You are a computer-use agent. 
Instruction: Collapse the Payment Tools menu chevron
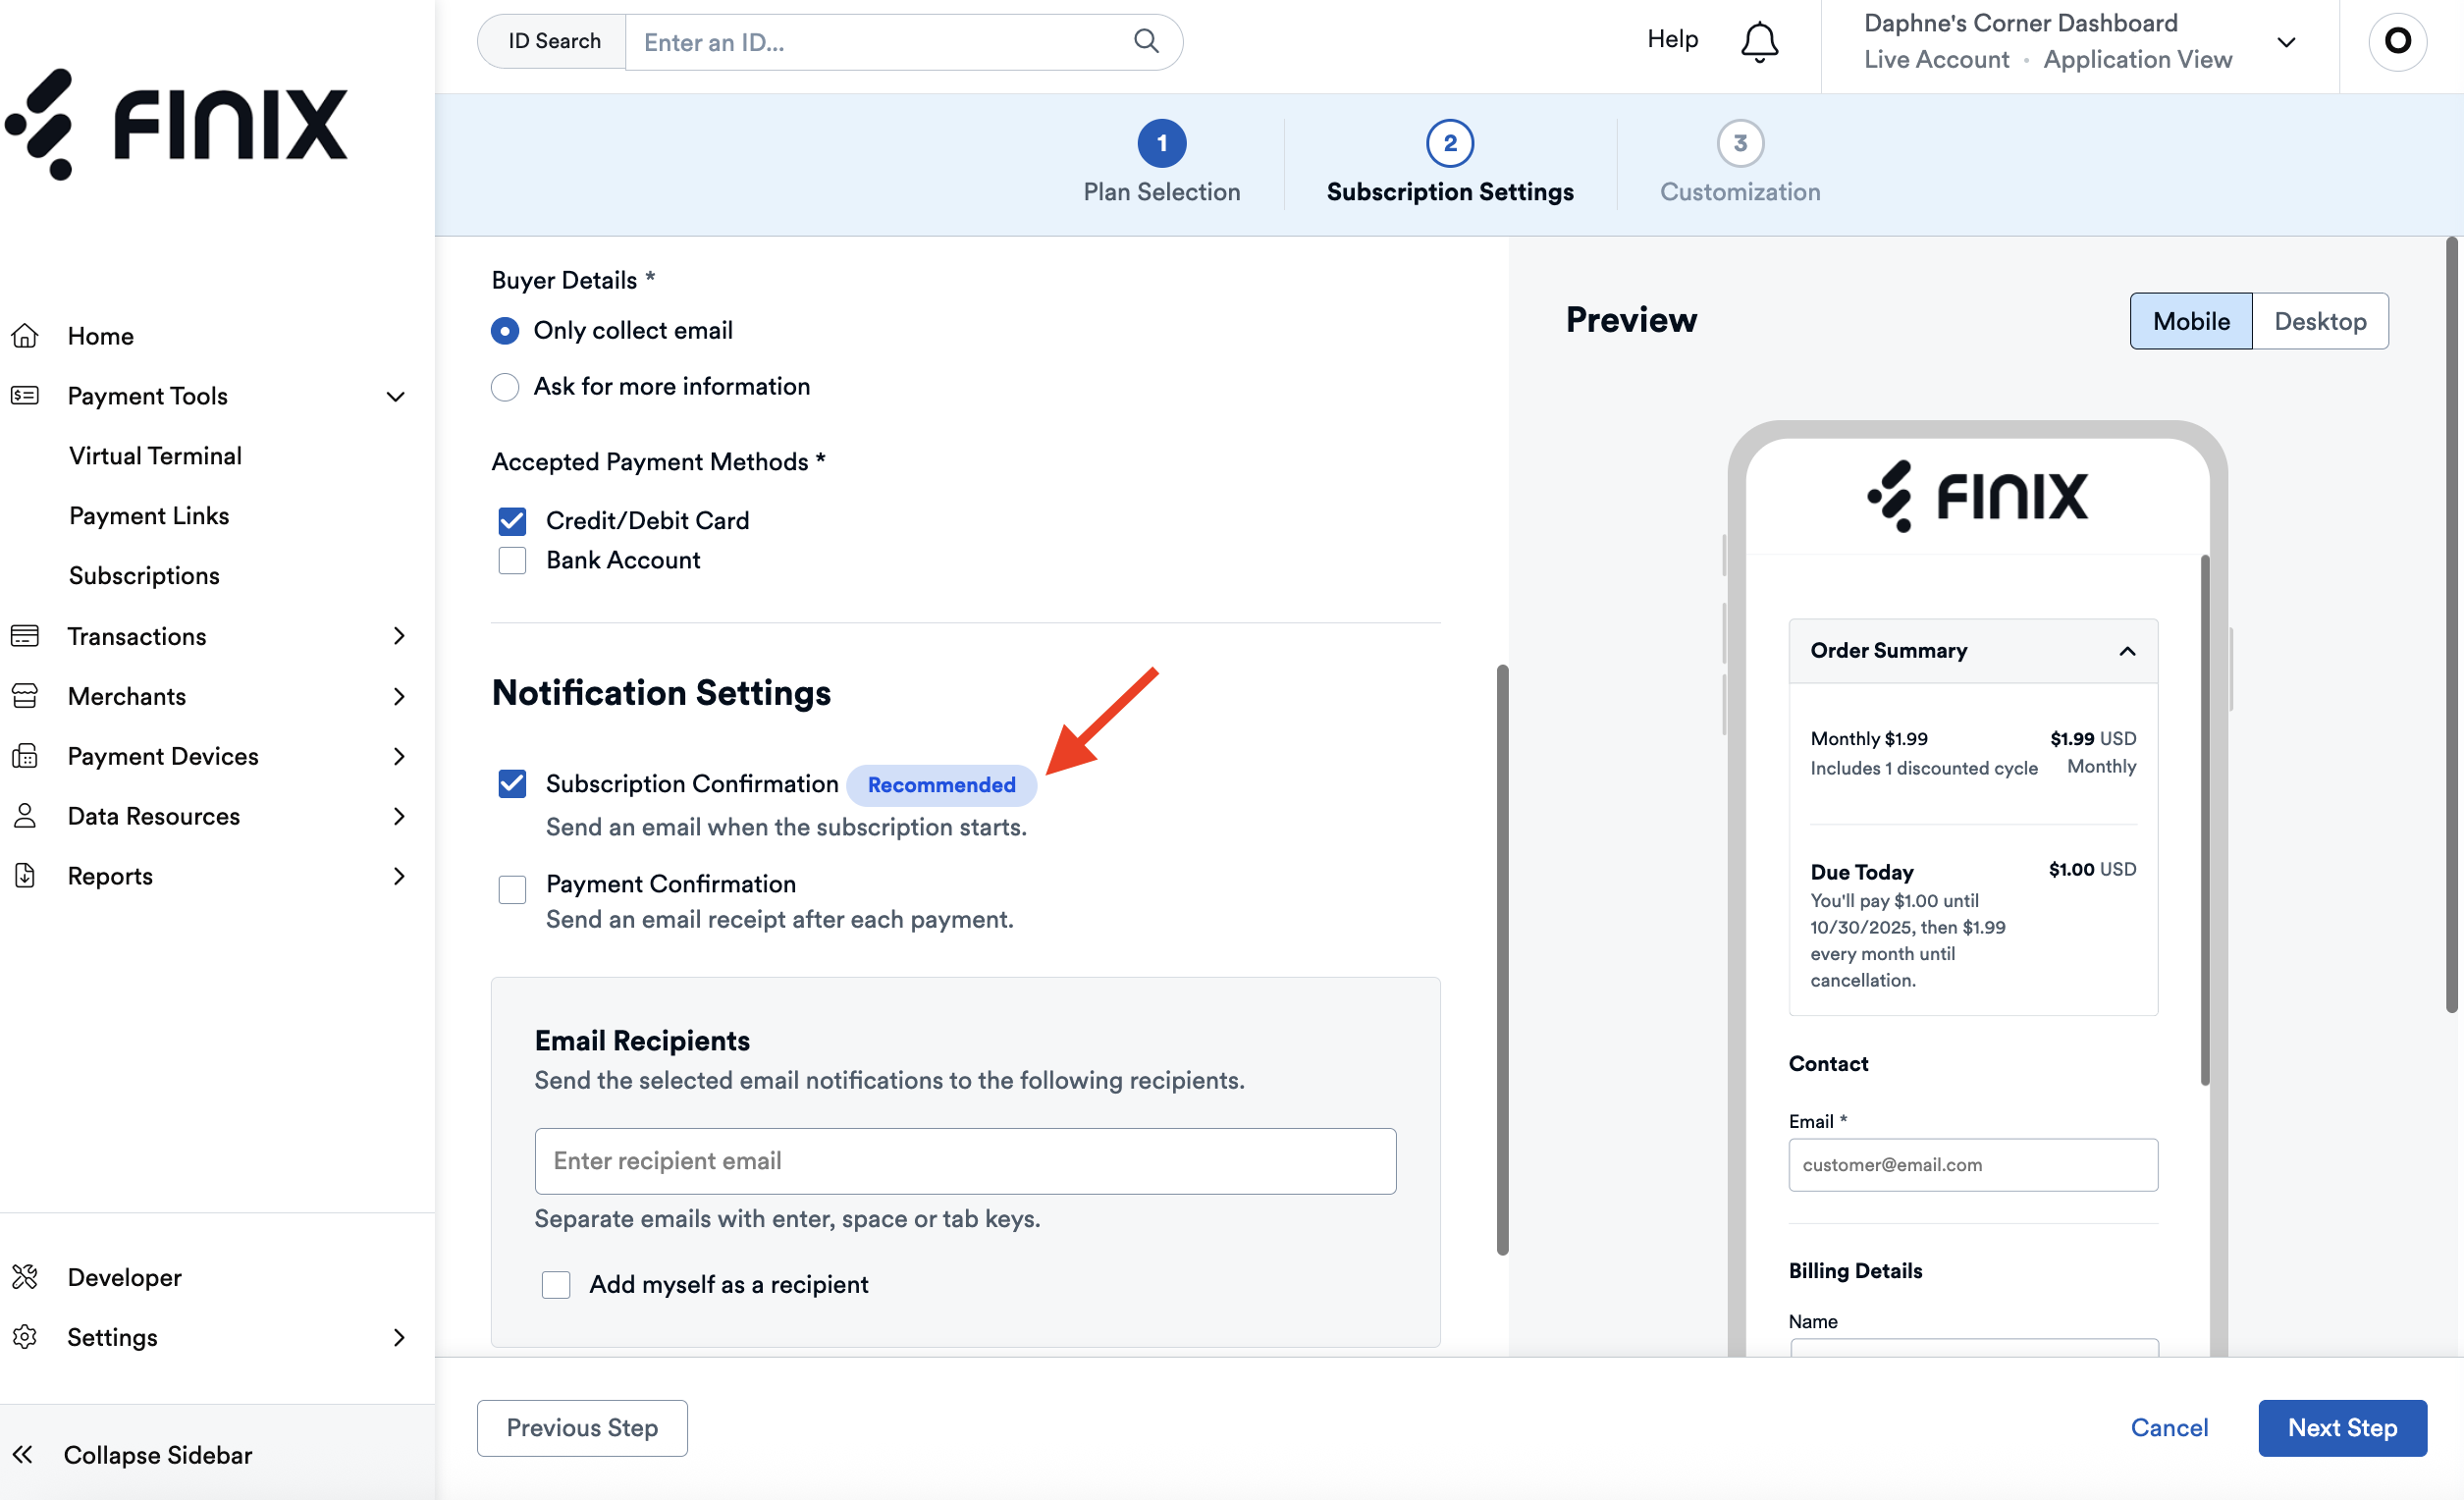(x=396, y=397)
